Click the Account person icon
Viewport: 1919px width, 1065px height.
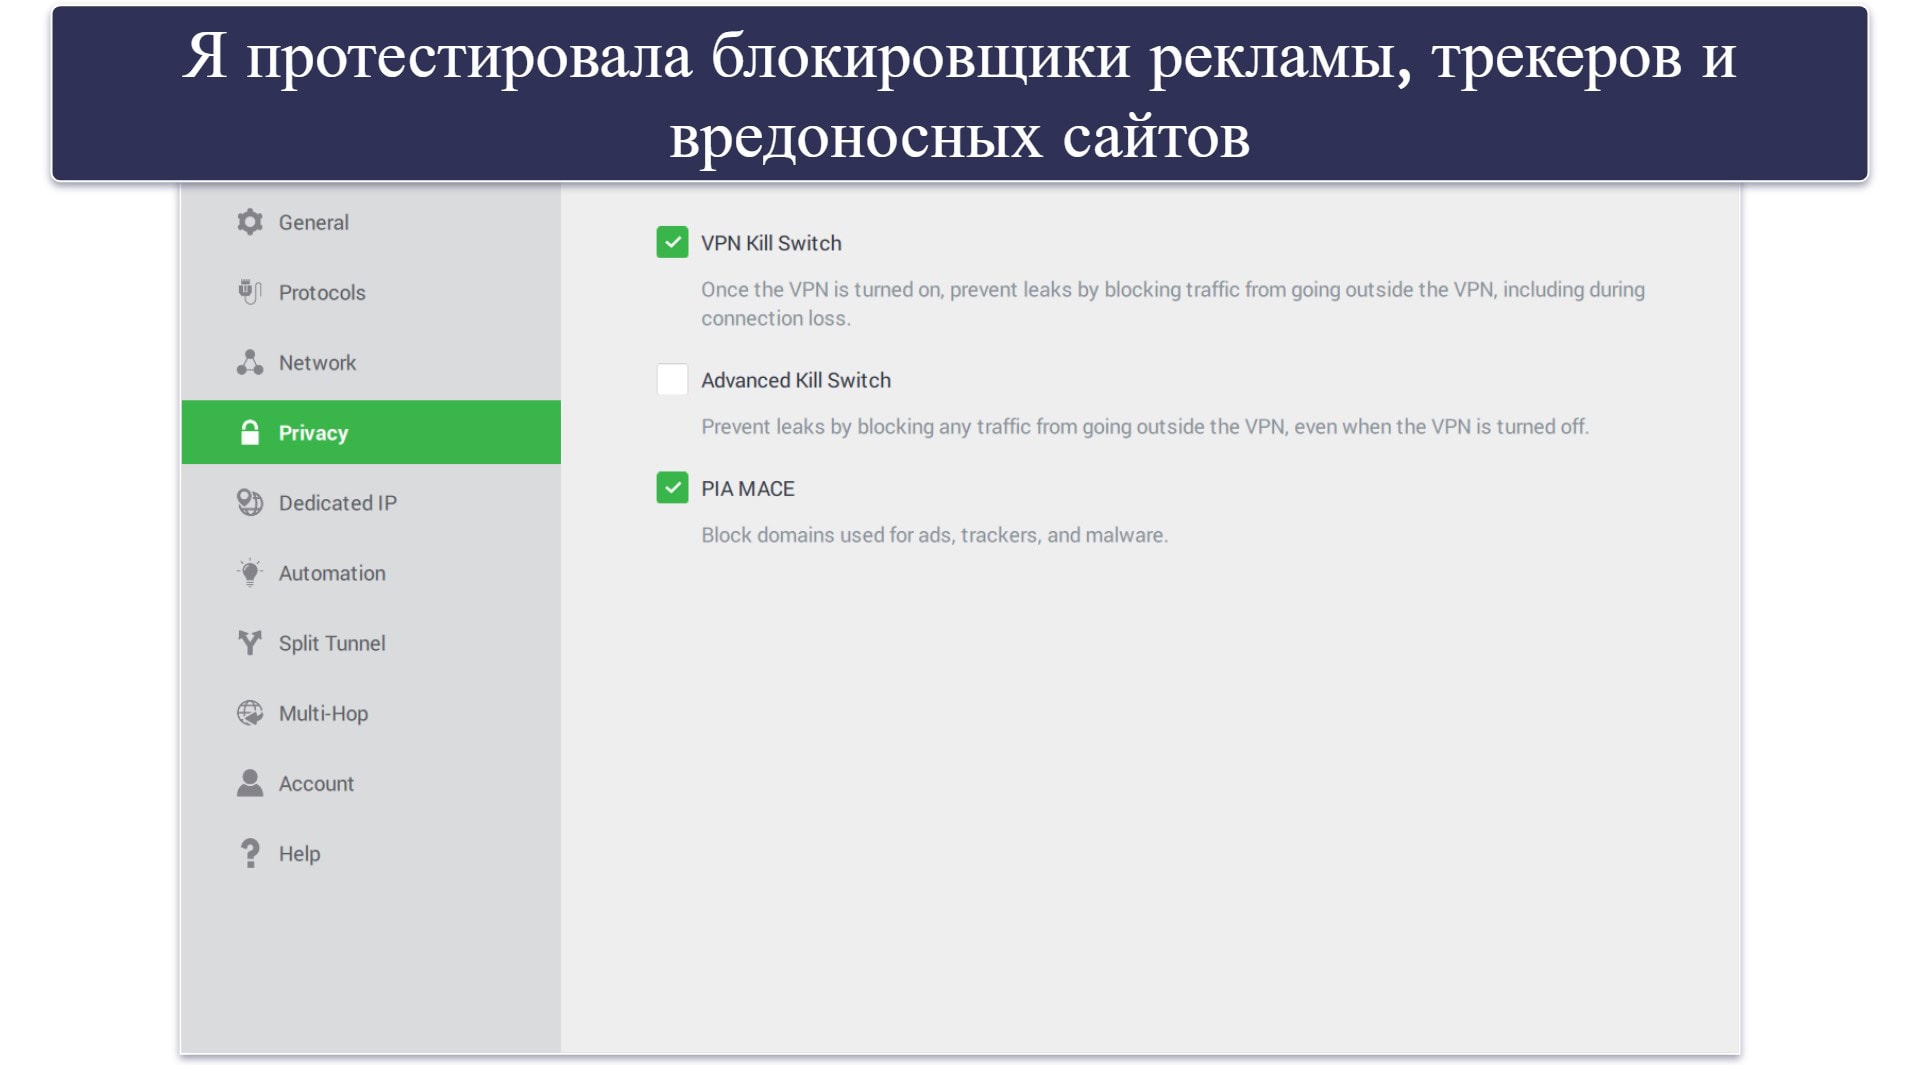(250, 783)
